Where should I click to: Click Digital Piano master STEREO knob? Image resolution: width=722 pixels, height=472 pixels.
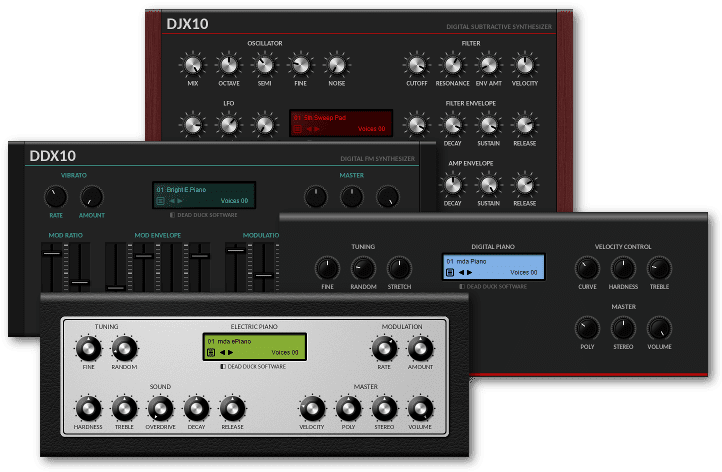coord(623,328)
